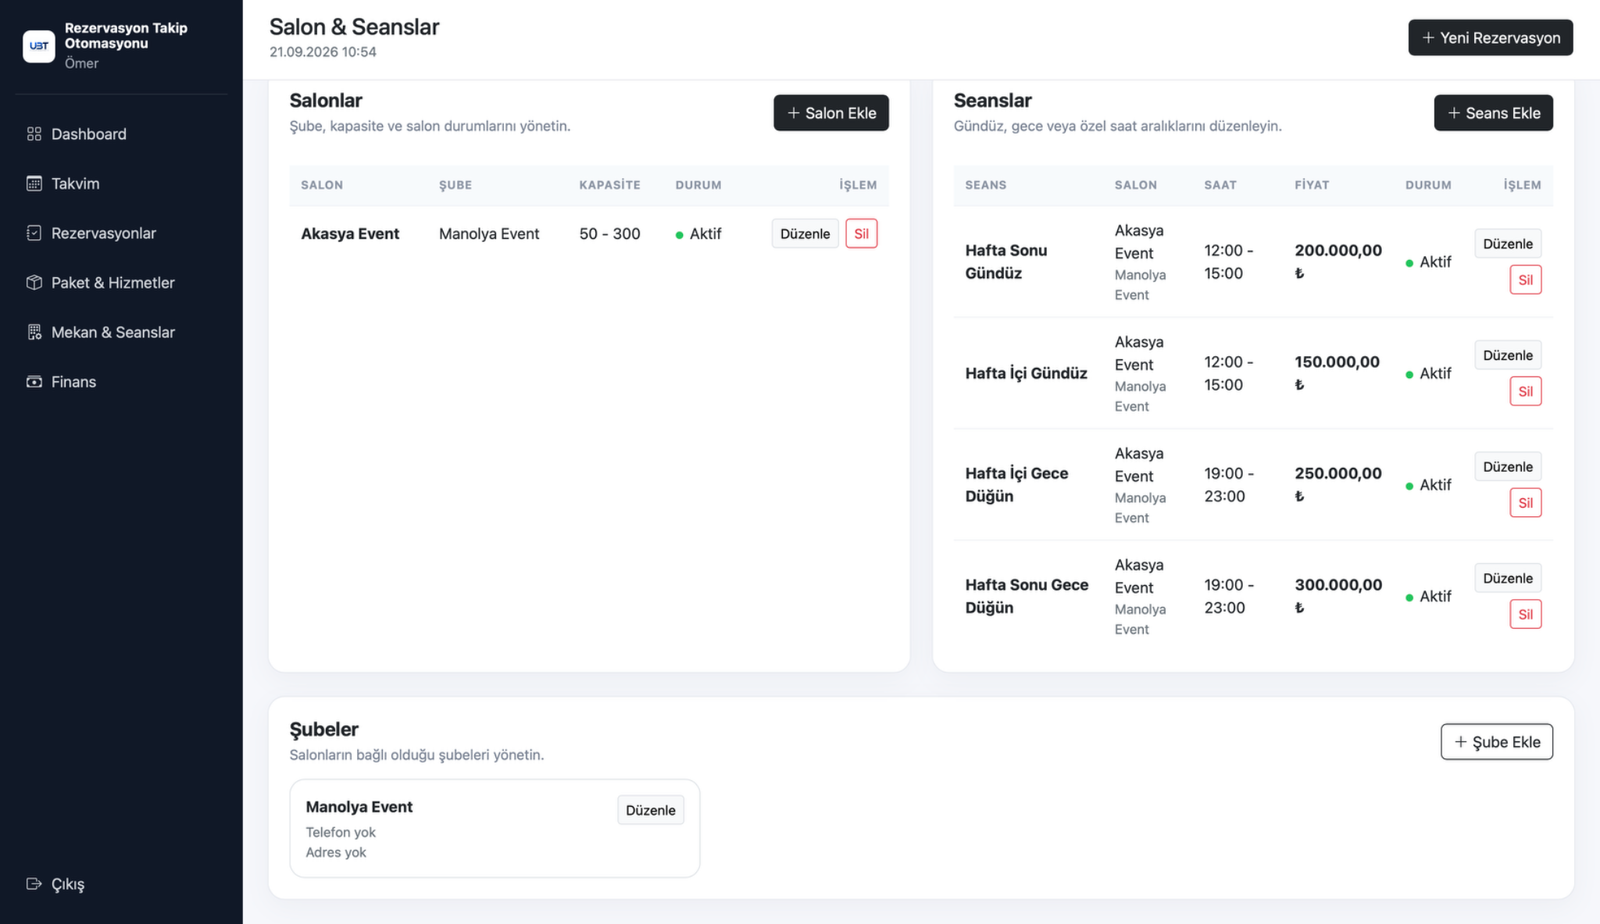Screen dimensions: 1600x924
Task: Click the Hafta Sonu Gündüz session name
Action: click(x=1006, y=262)
